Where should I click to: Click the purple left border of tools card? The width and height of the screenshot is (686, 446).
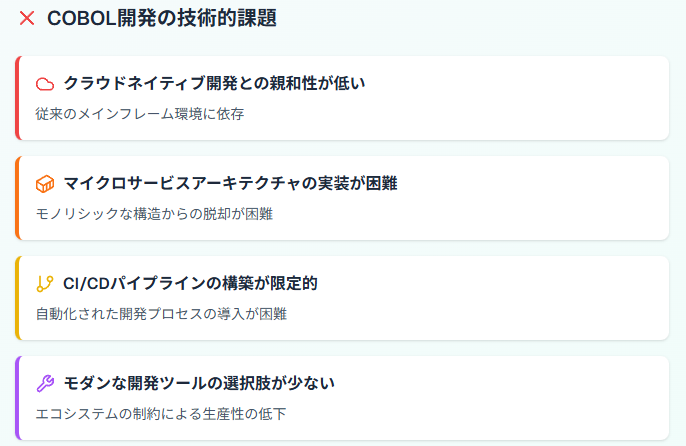[x=18, y=398]
